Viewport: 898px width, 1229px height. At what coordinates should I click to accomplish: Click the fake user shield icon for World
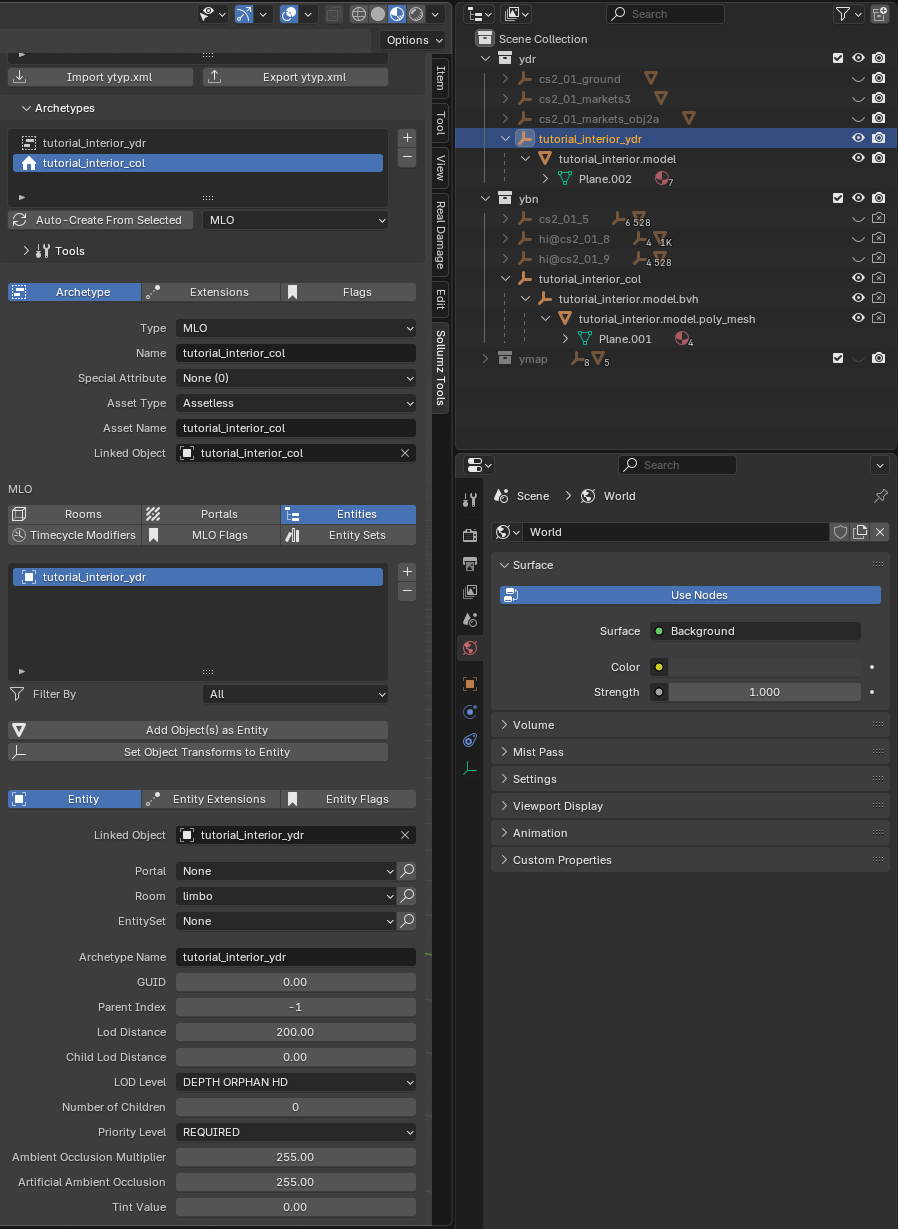(841, 532)
